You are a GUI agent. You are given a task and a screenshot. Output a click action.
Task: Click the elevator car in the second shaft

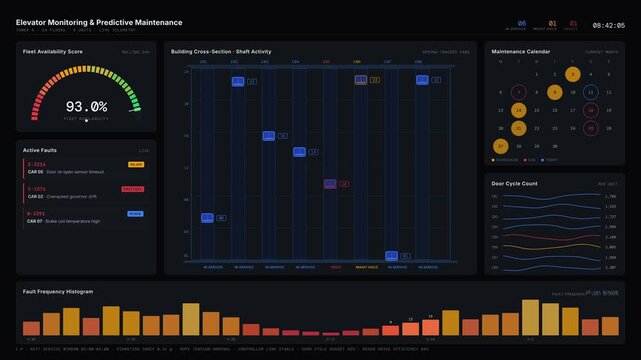(238, 81)
